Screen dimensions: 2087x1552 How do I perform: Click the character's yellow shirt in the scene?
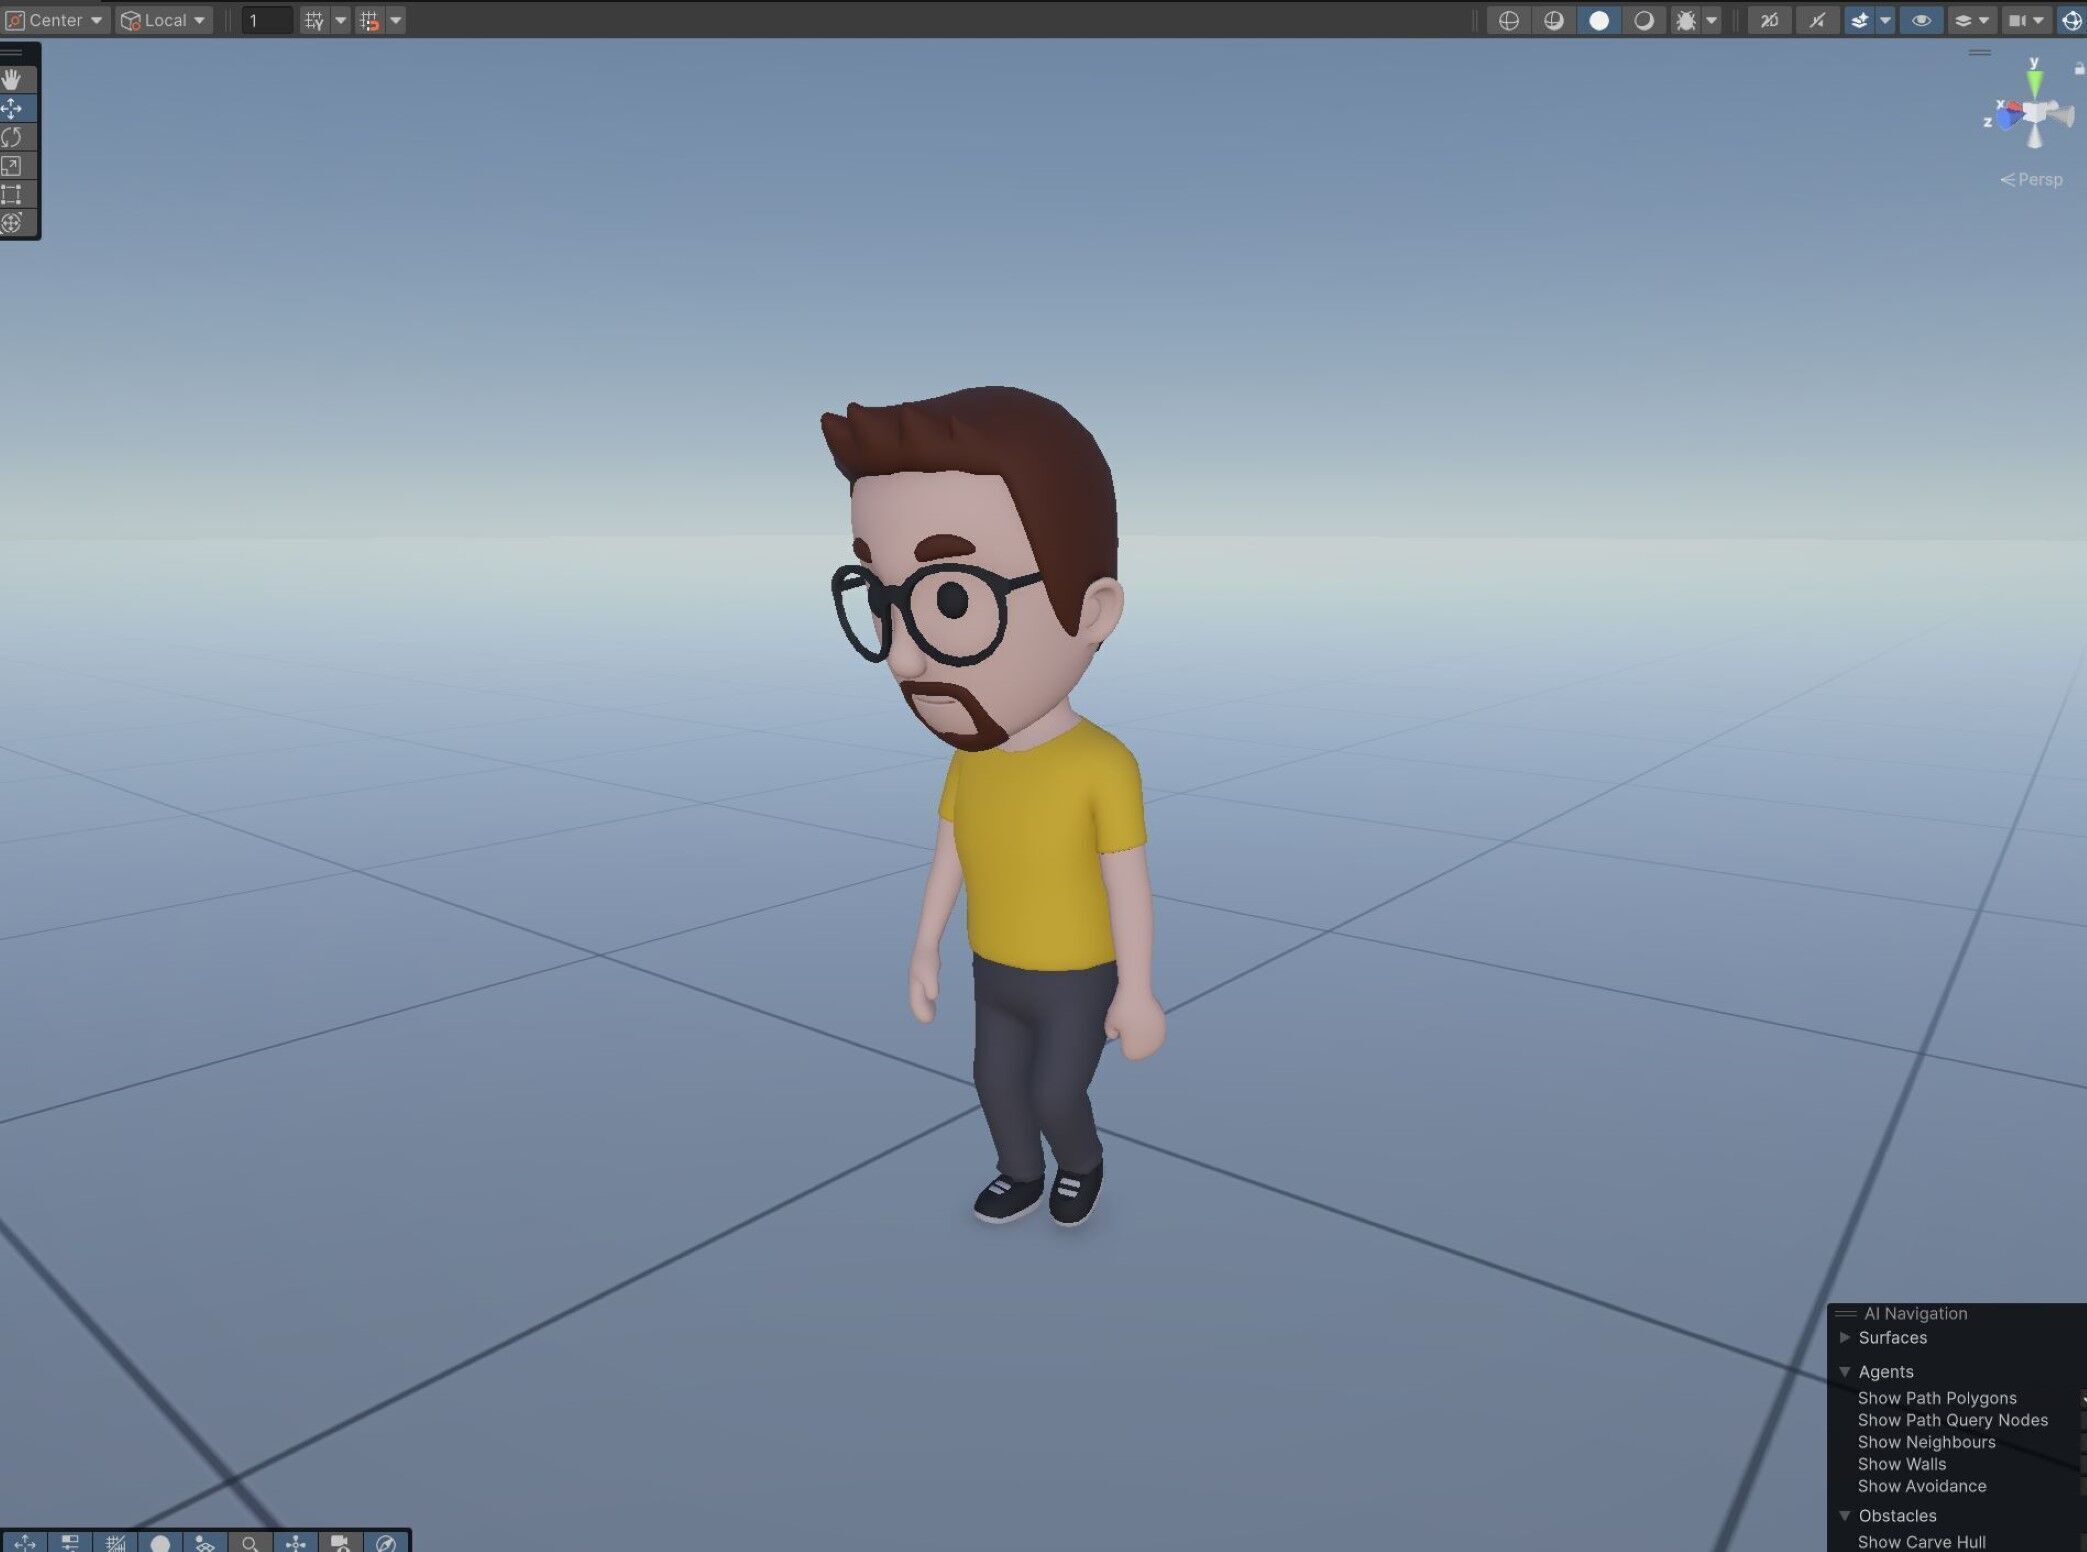(1040, 850)
